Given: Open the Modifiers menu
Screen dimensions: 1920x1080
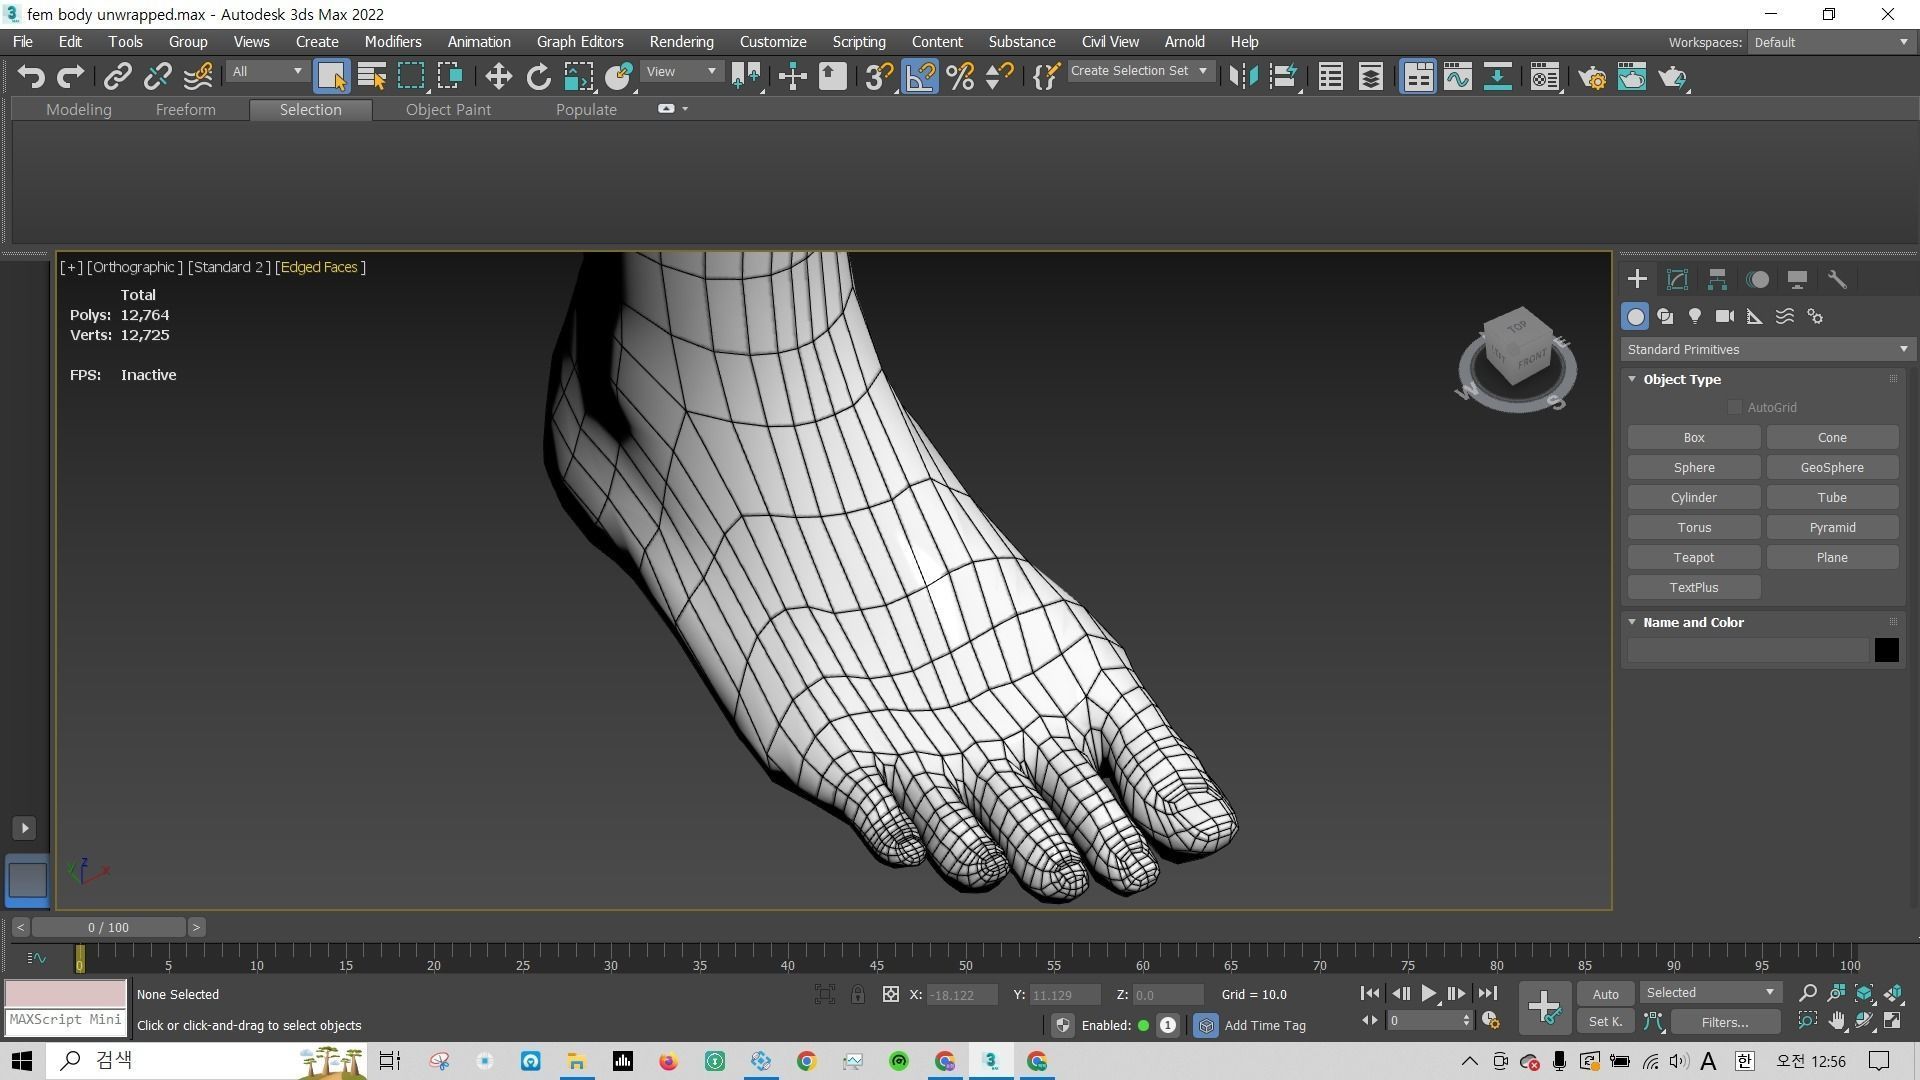Looking at the screenshot, I should (393, 42).
